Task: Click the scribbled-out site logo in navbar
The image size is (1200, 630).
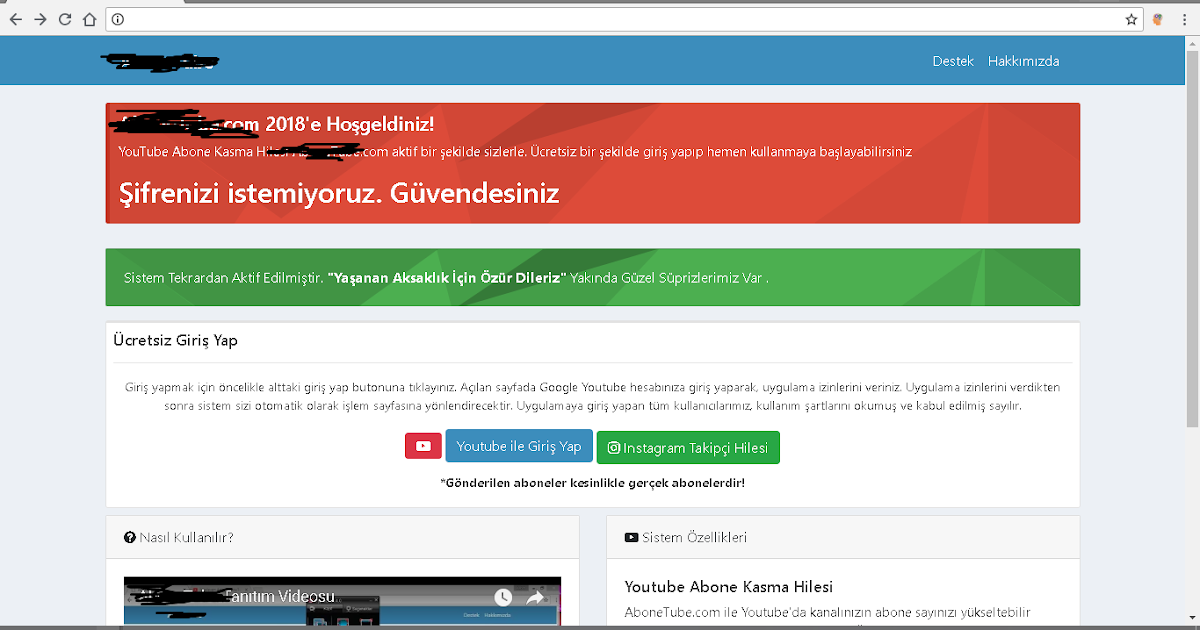Action: [161, 61]
